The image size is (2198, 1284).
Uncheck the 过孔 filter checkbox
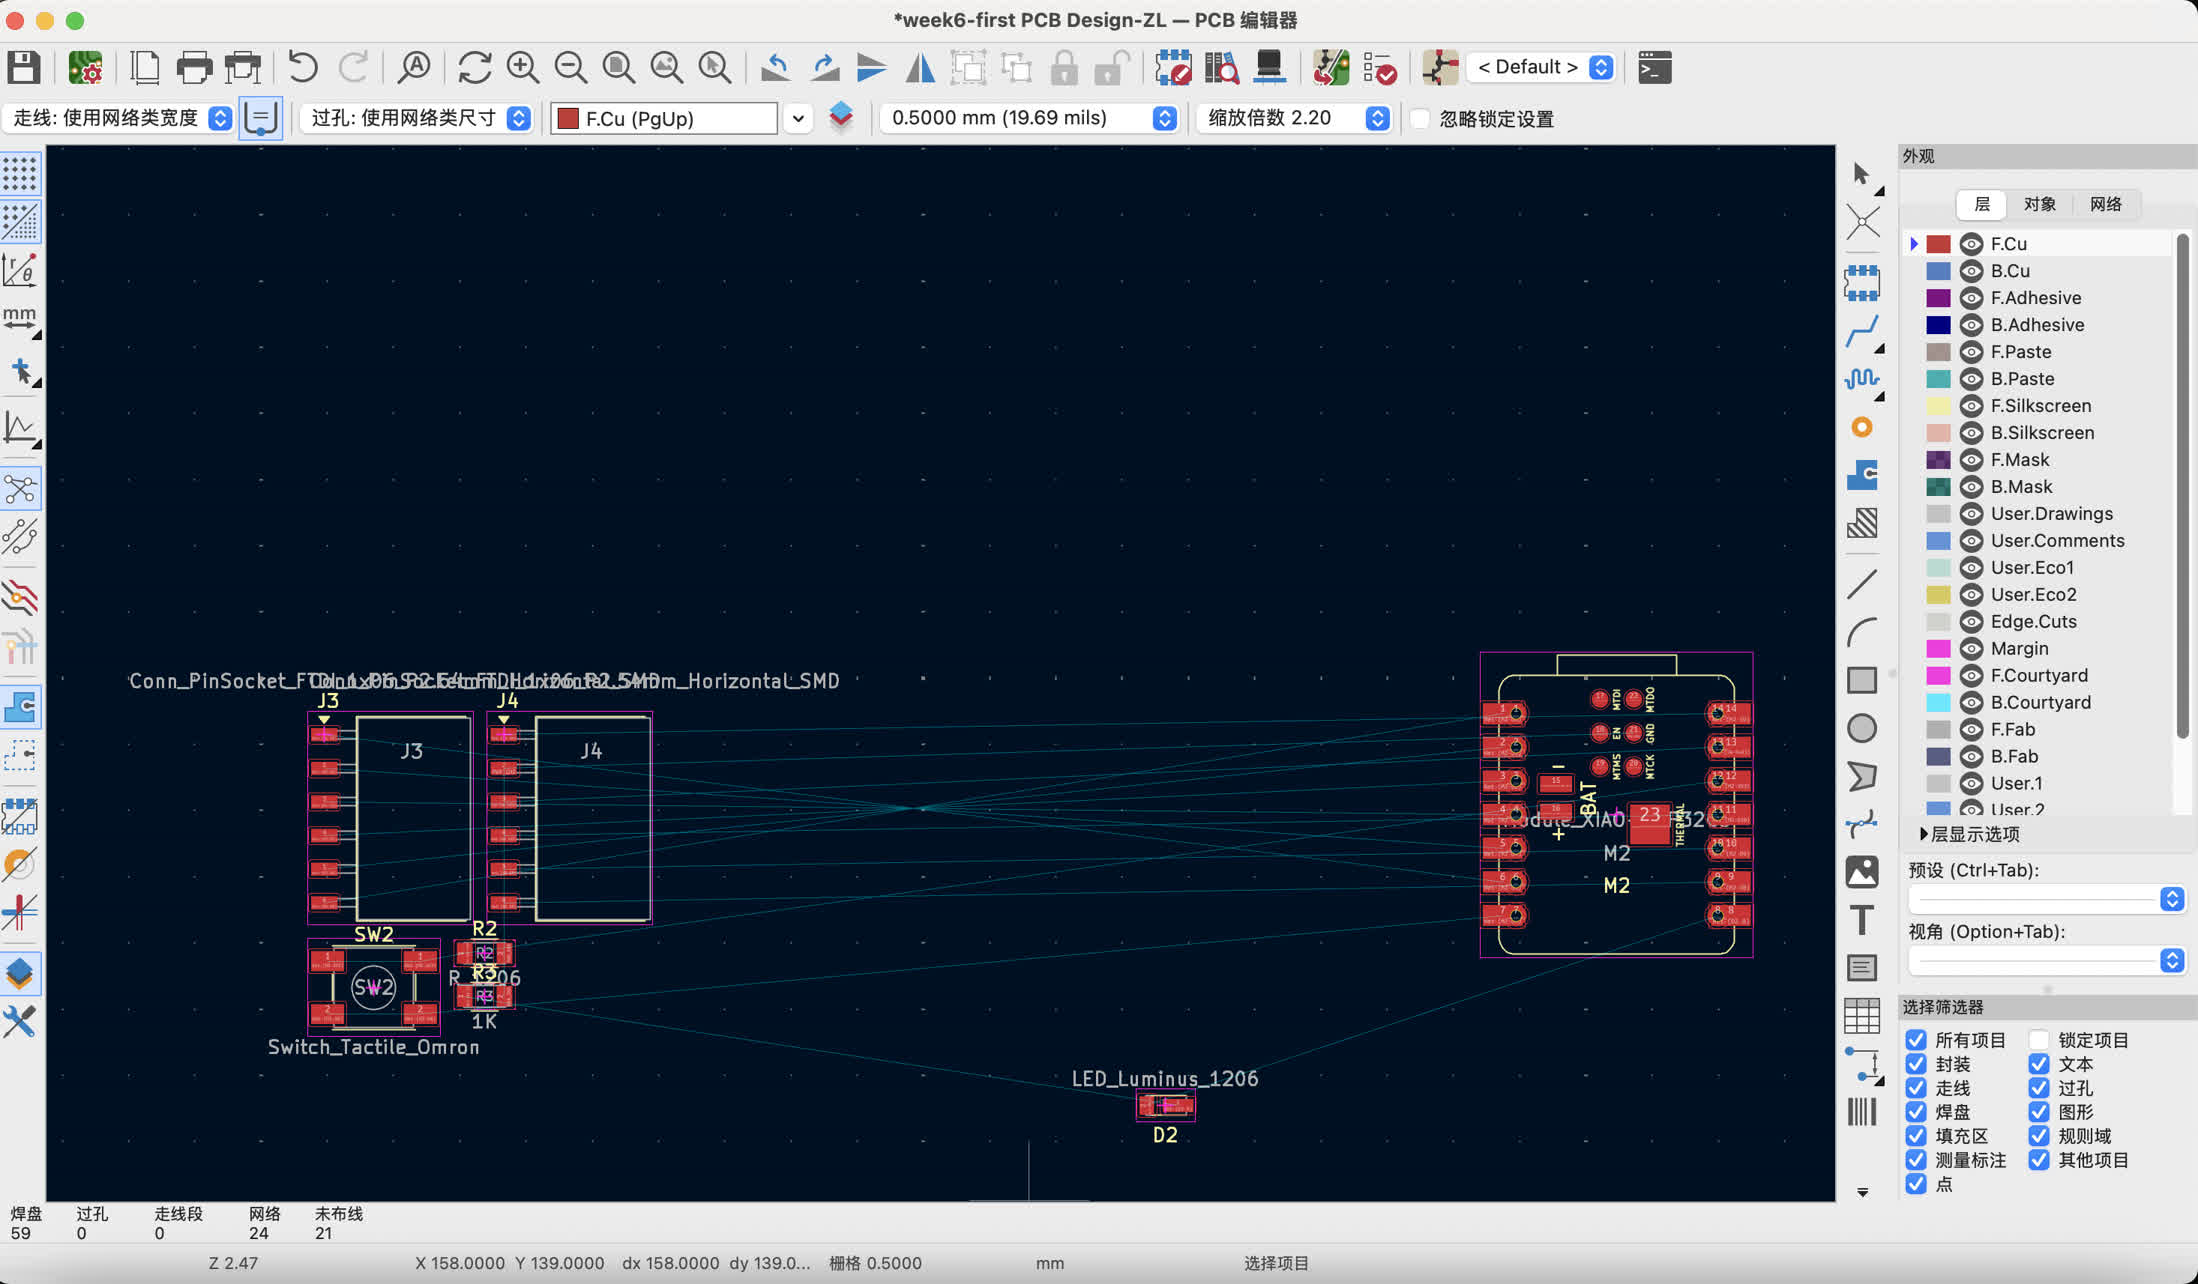click(2039, 1088)
